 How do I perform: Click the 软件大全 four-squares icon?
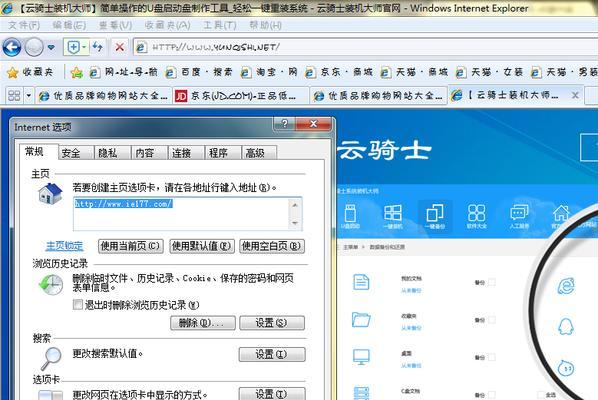click(477, 213)
